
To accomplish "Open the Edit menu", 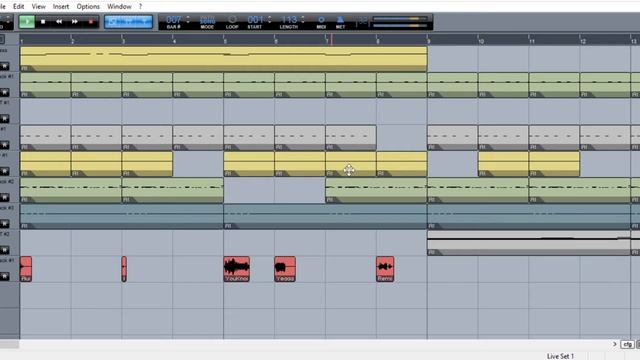I will click(18, 7).
